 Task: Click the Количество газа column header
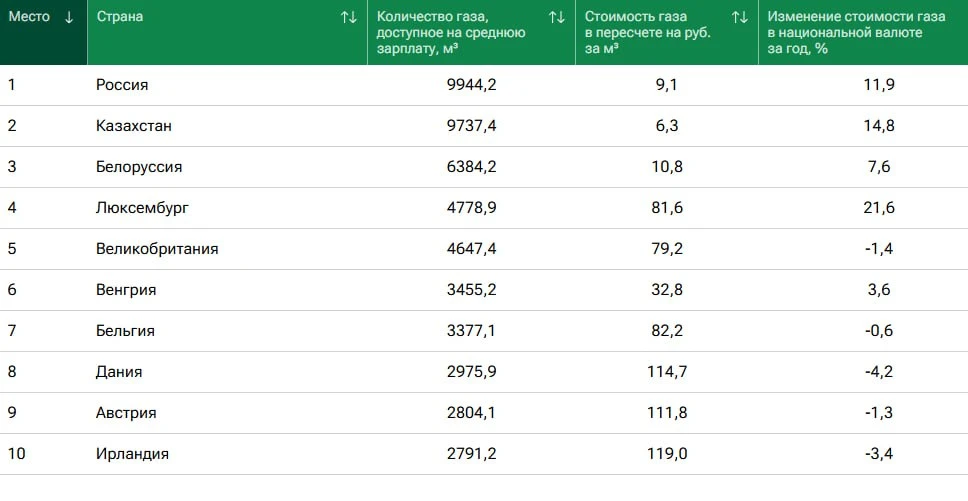(x=451, y=33)
